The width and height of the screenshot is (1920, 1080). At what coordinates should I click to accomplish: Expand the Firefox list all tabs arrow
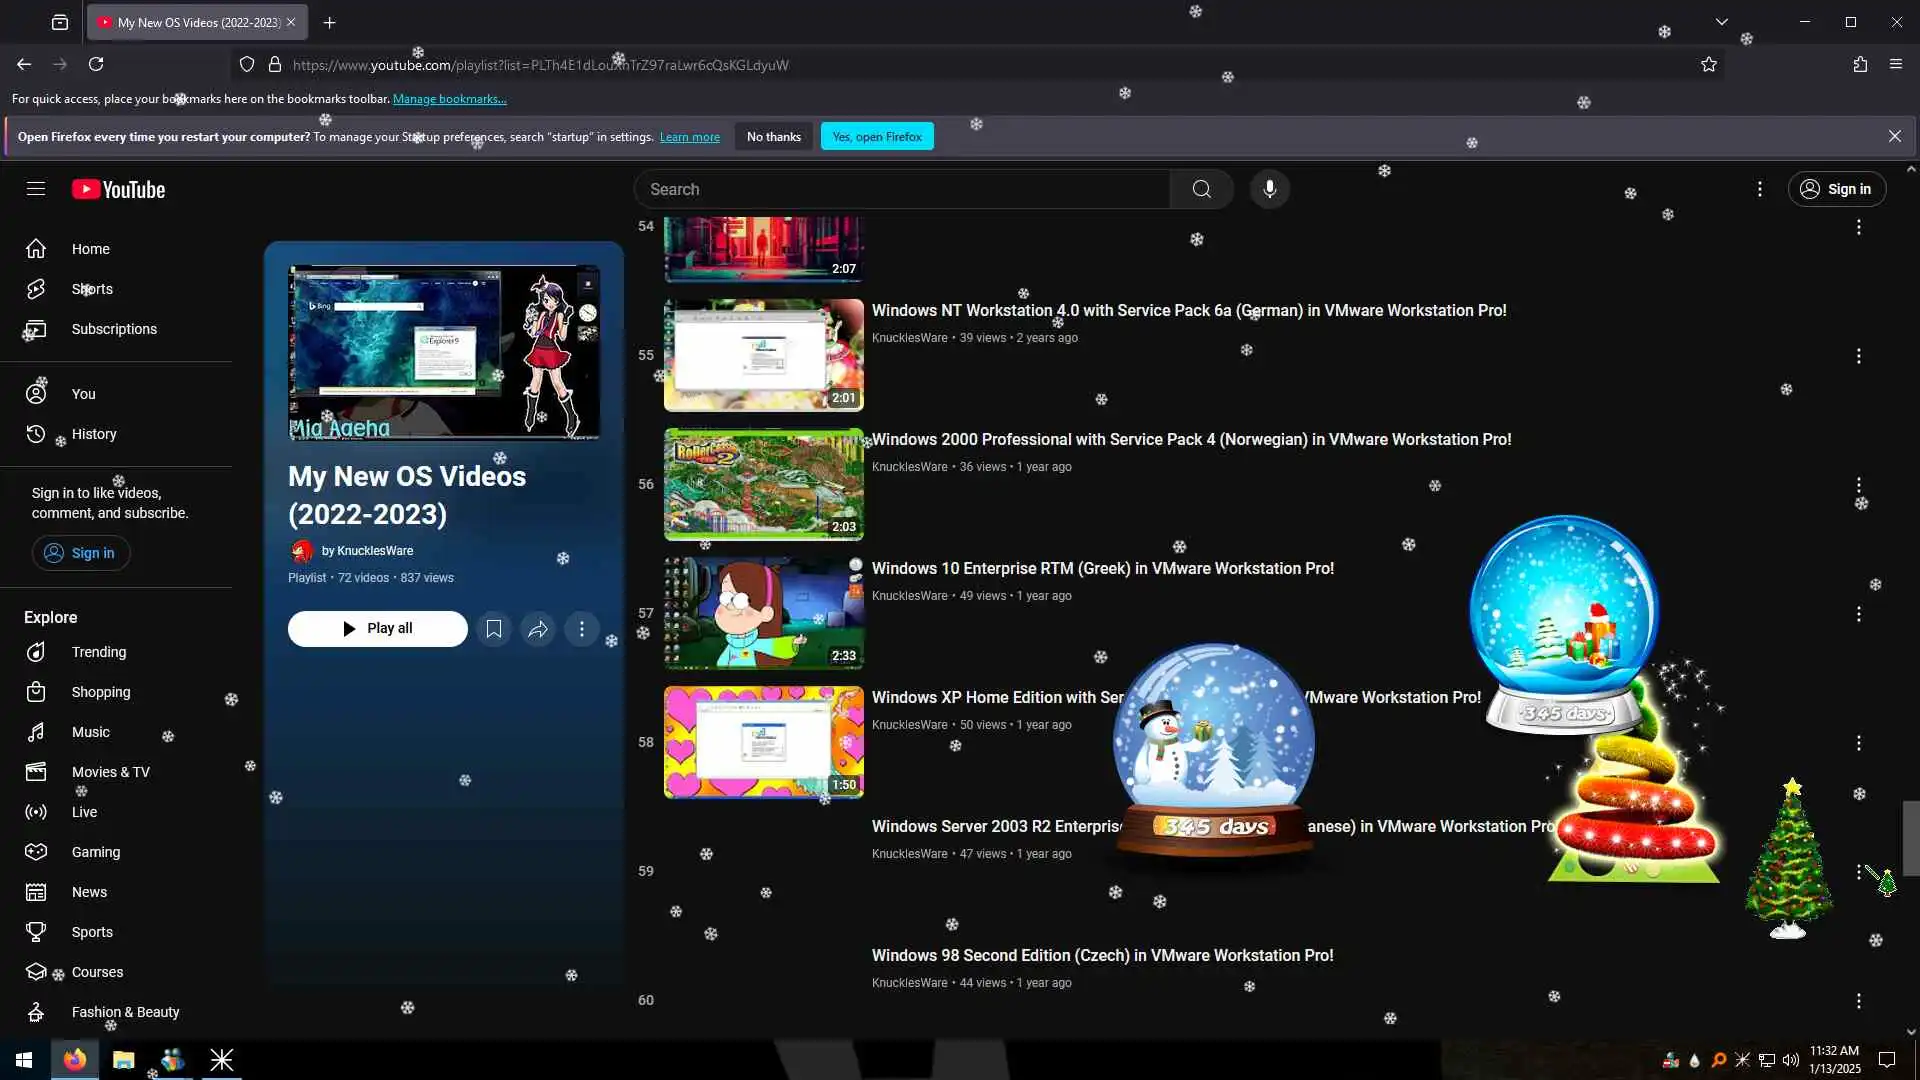[1721, 22]
